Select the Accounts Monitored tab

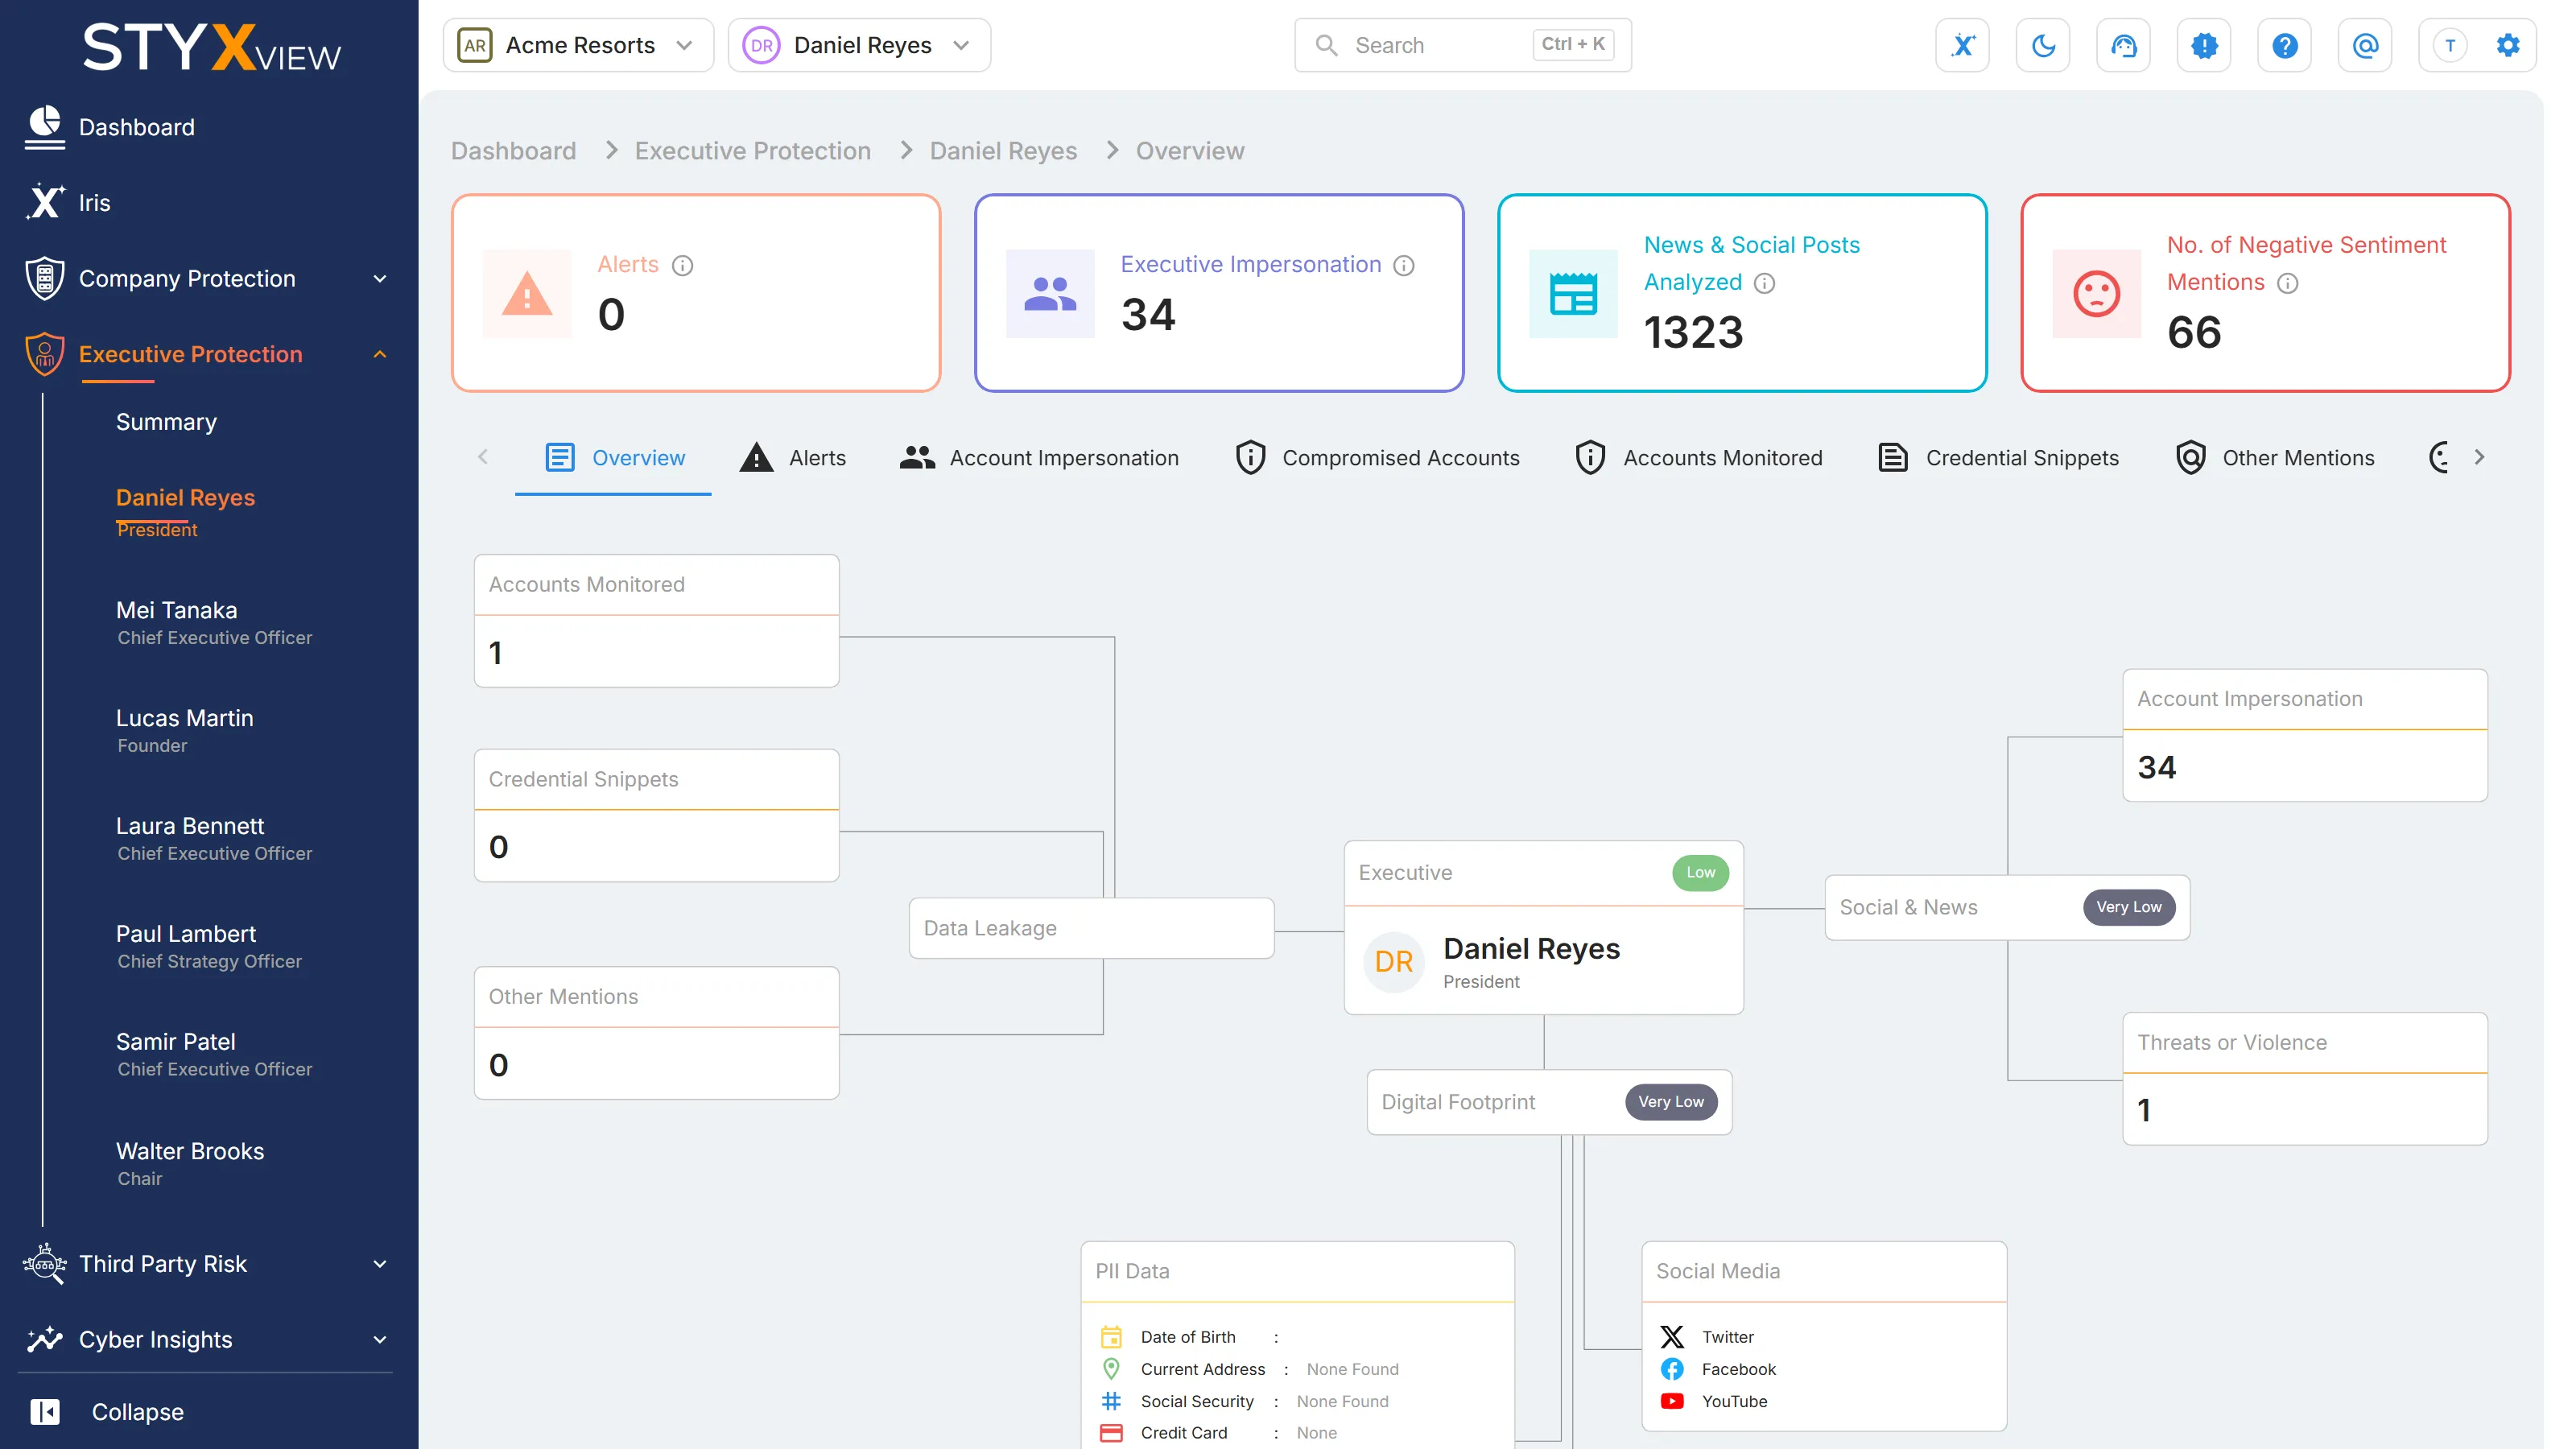click(1698, 458)
